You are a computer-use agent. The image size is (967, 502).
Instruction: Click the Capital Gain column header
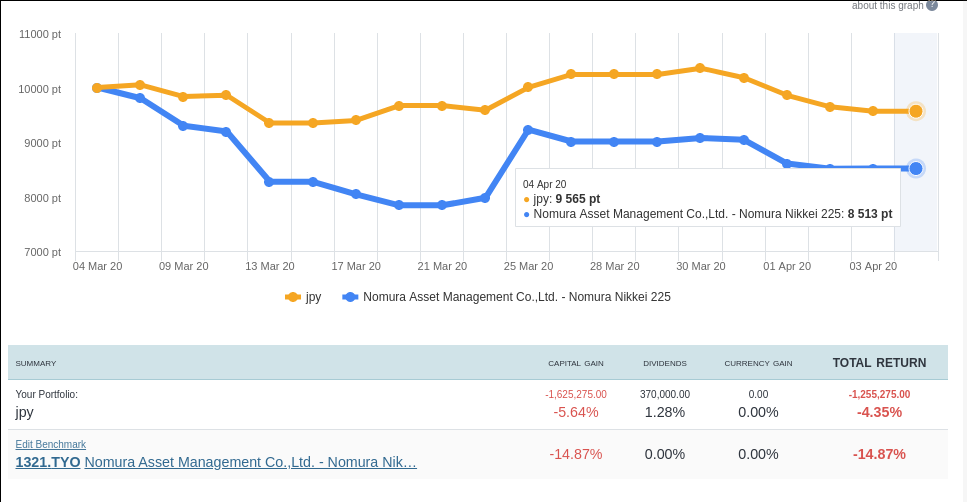[x=576, y=363]
